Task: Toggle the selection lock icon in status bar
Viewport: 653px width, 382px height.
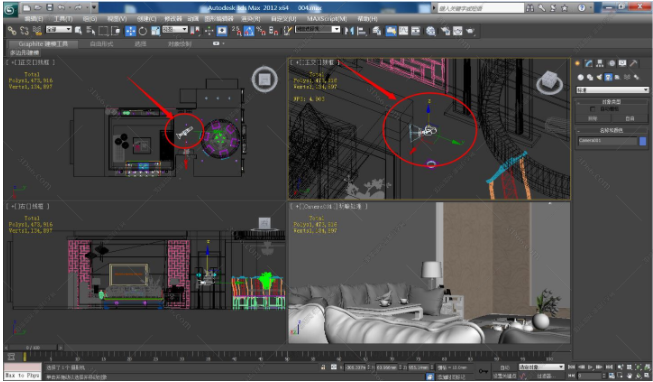Action: point(323,367)
